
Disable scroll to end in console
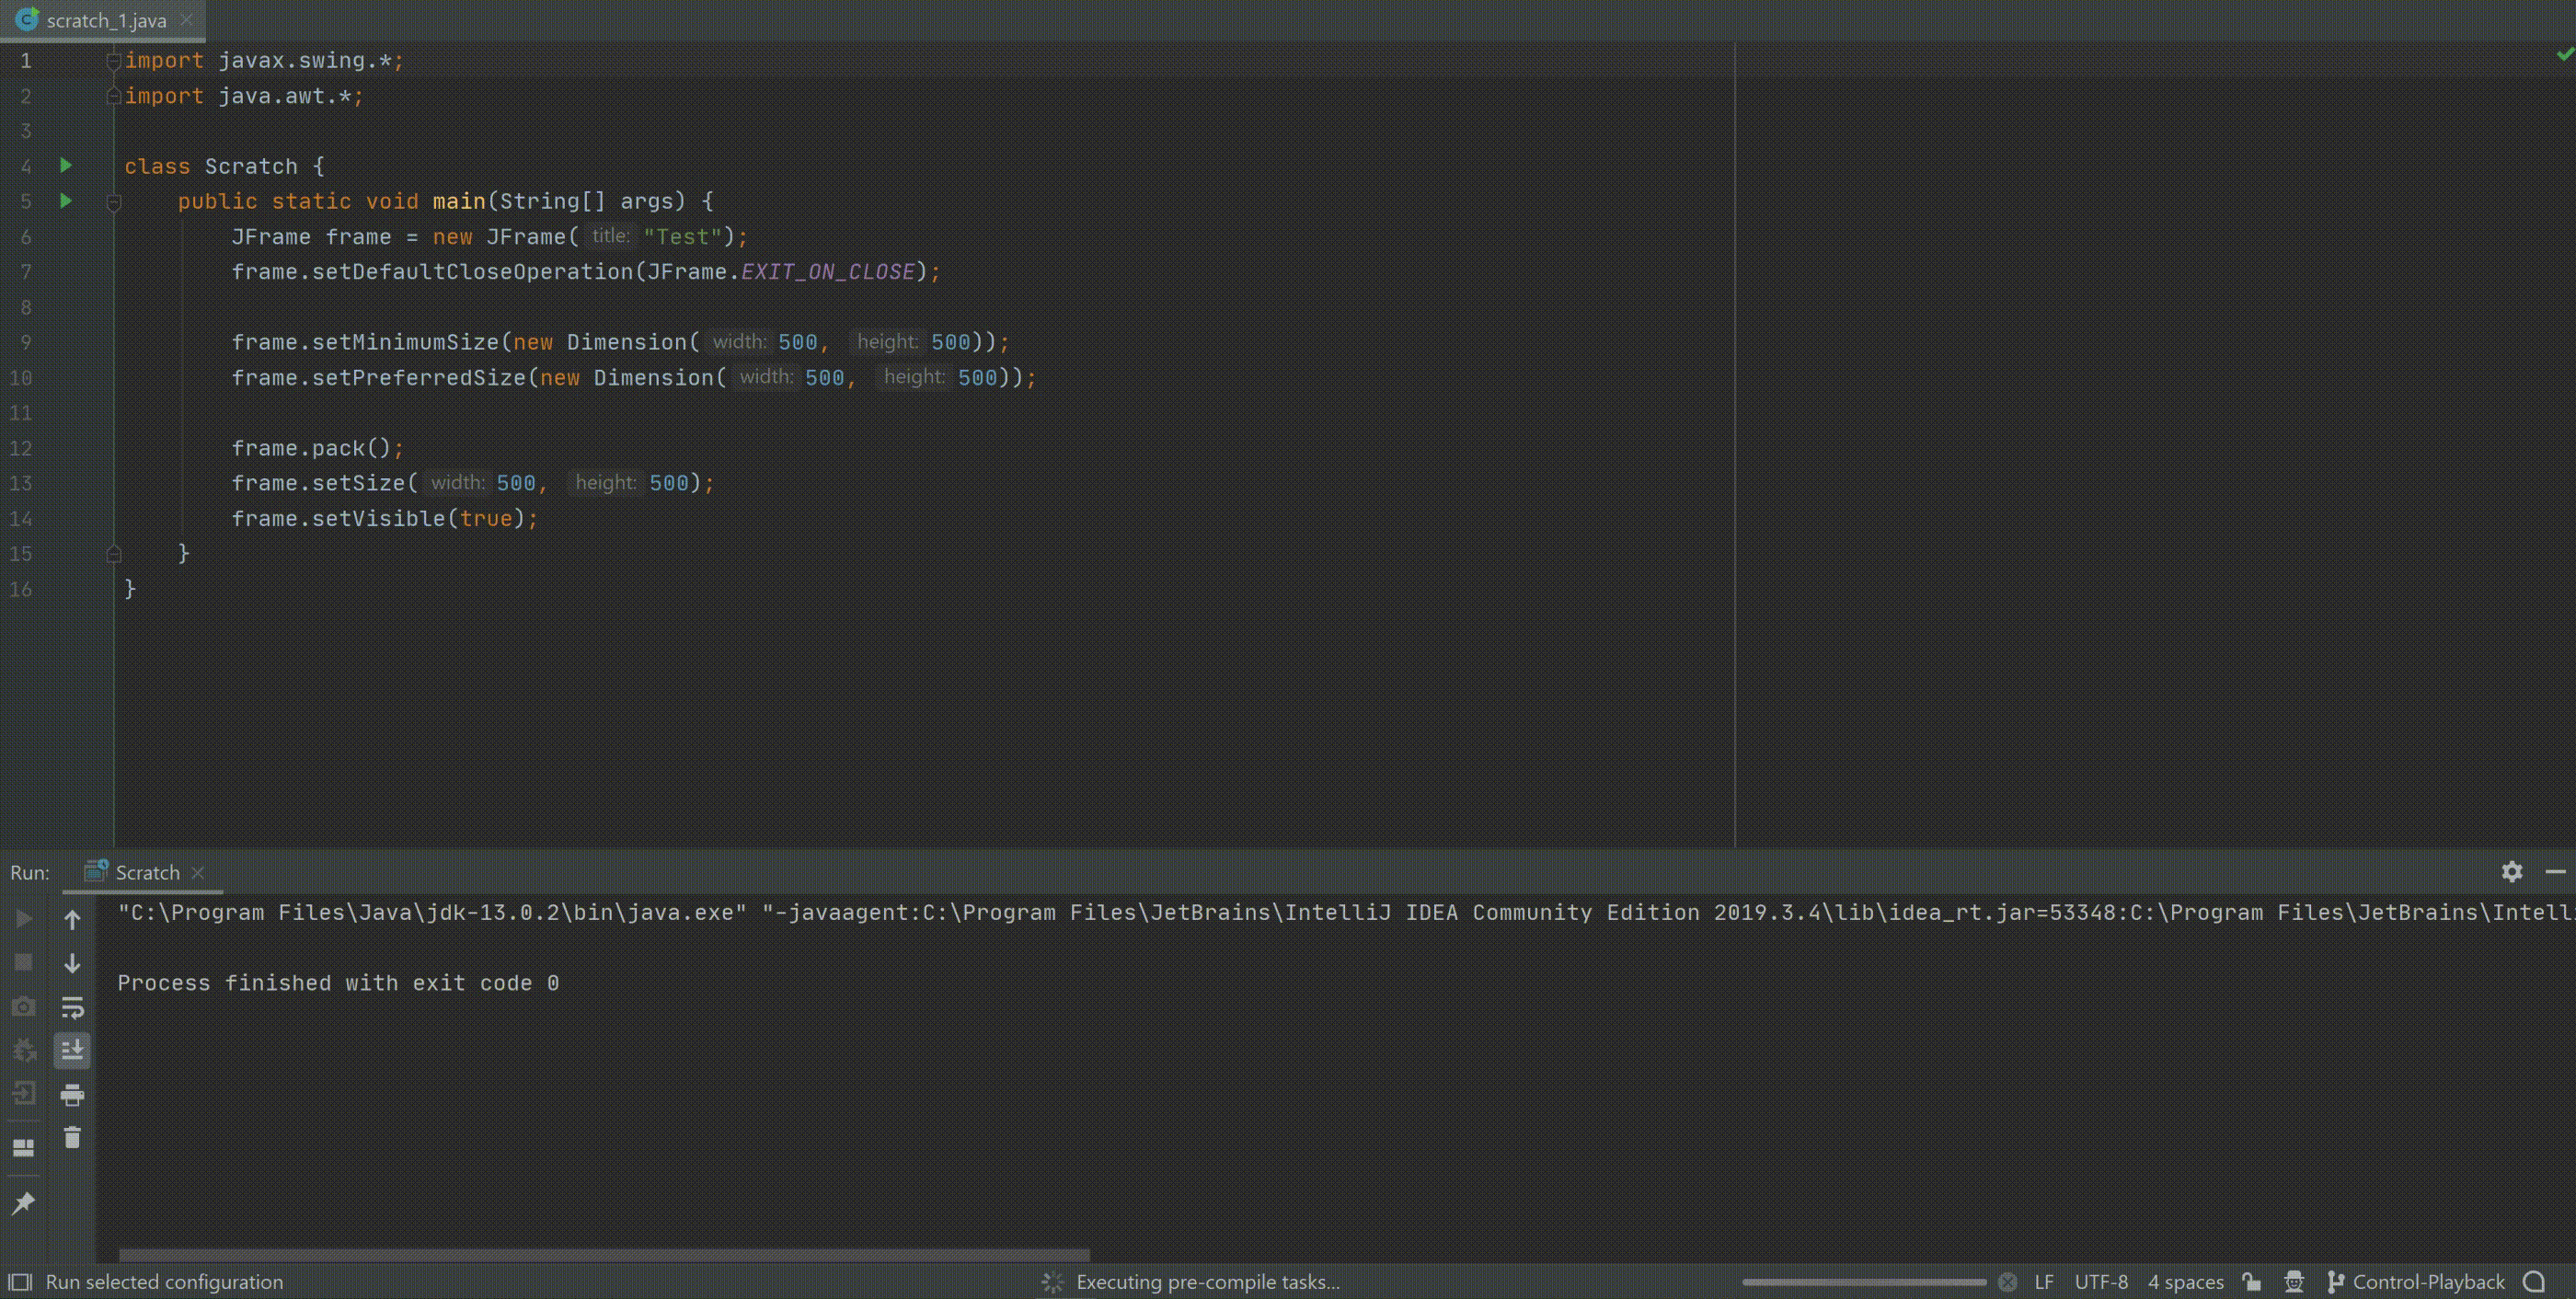(72, 1050)
